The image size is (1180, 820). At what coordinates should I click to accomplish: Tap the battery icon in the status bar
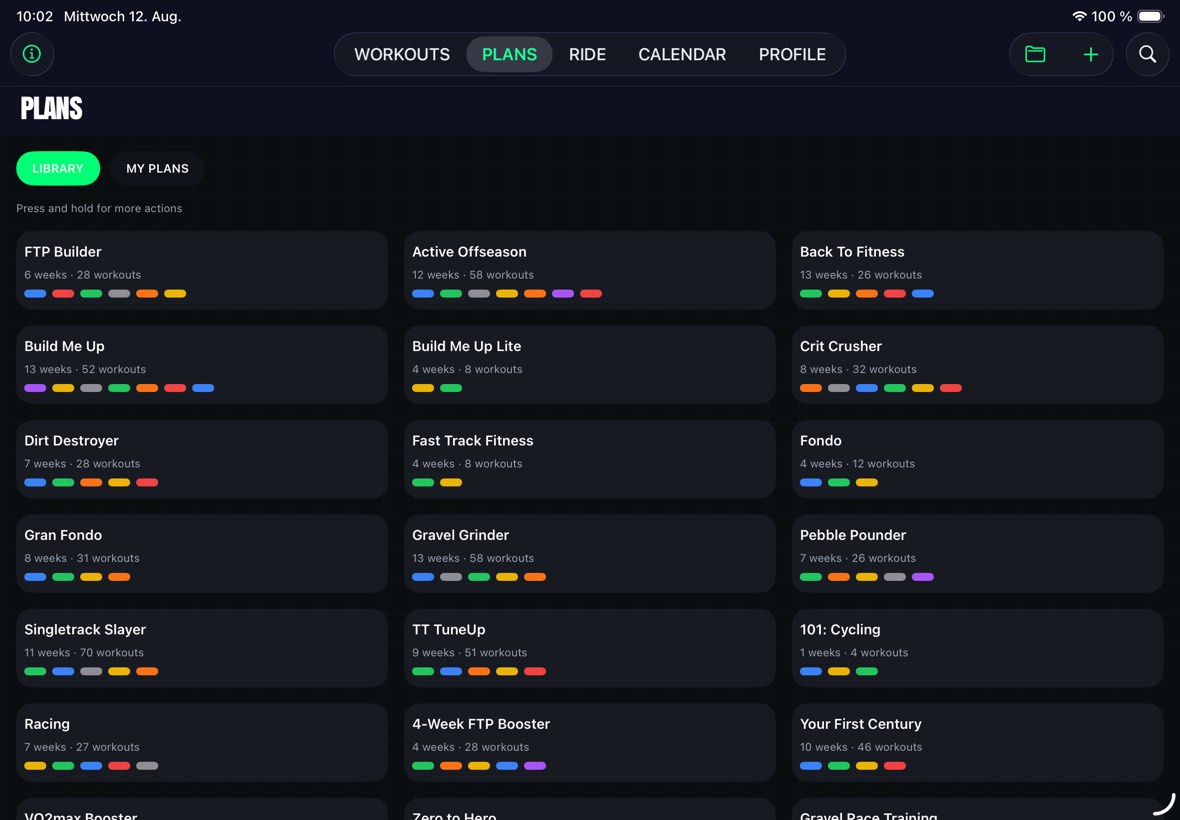[1151, 16]
